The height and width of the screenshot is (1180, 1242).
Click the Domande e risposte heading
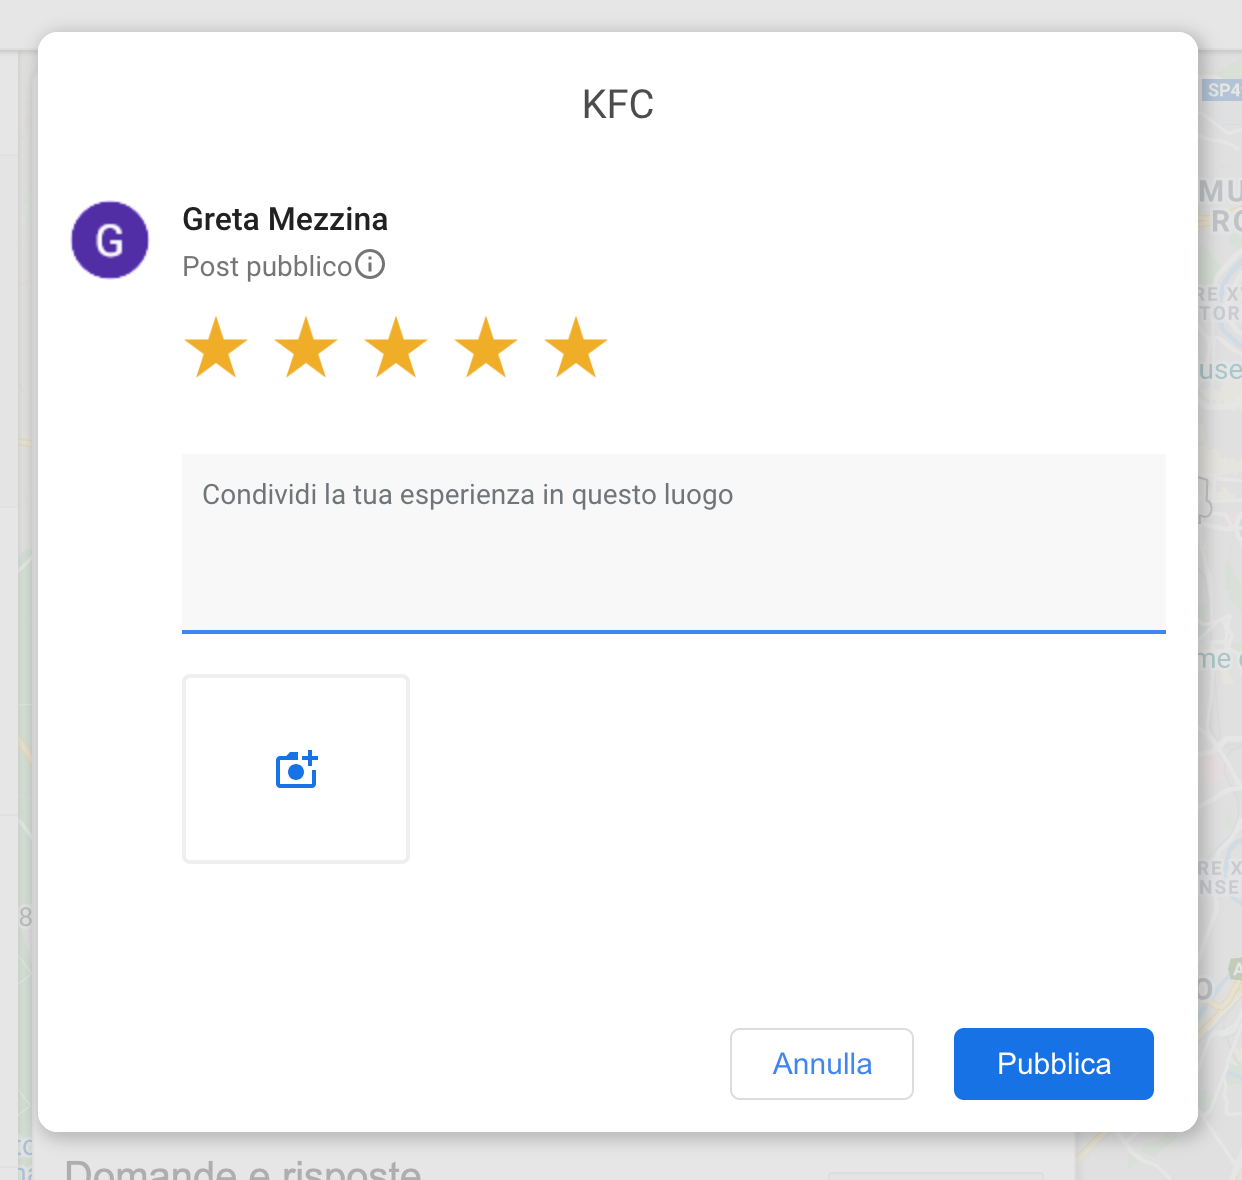tap(243, 1168)
